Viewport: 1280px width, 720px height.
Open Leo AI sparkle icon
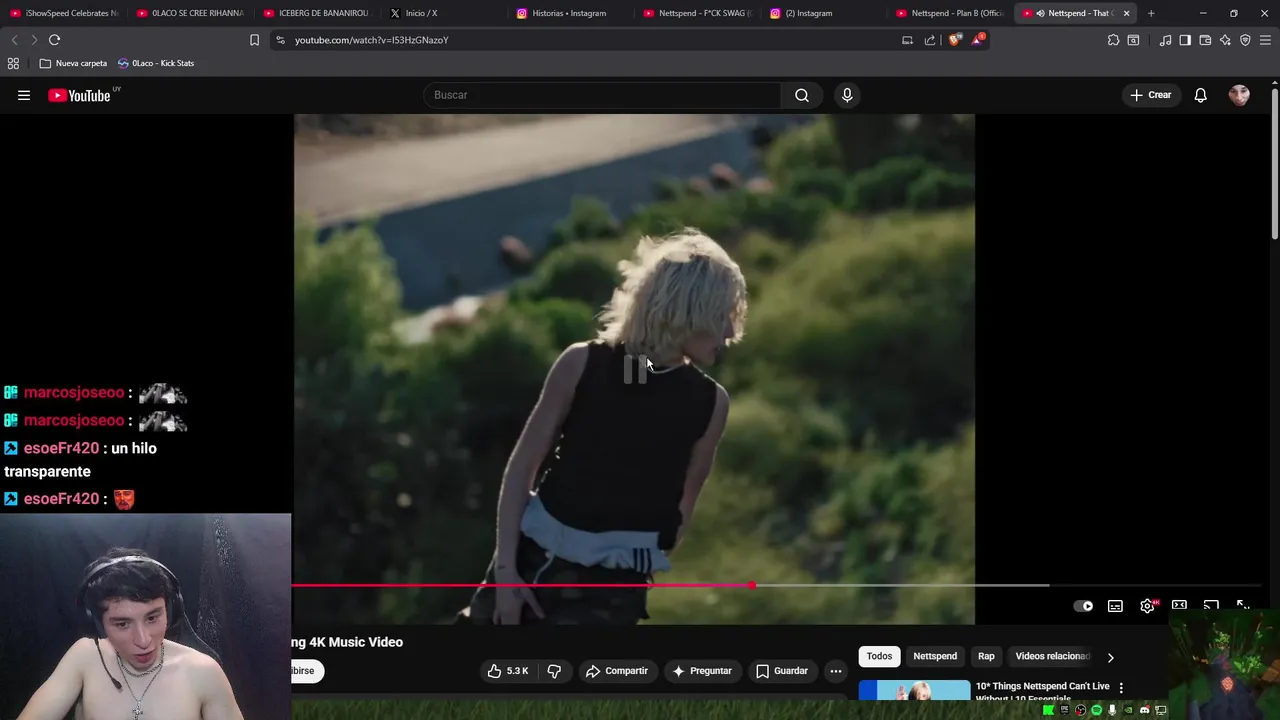click(x=1225, y=40)
